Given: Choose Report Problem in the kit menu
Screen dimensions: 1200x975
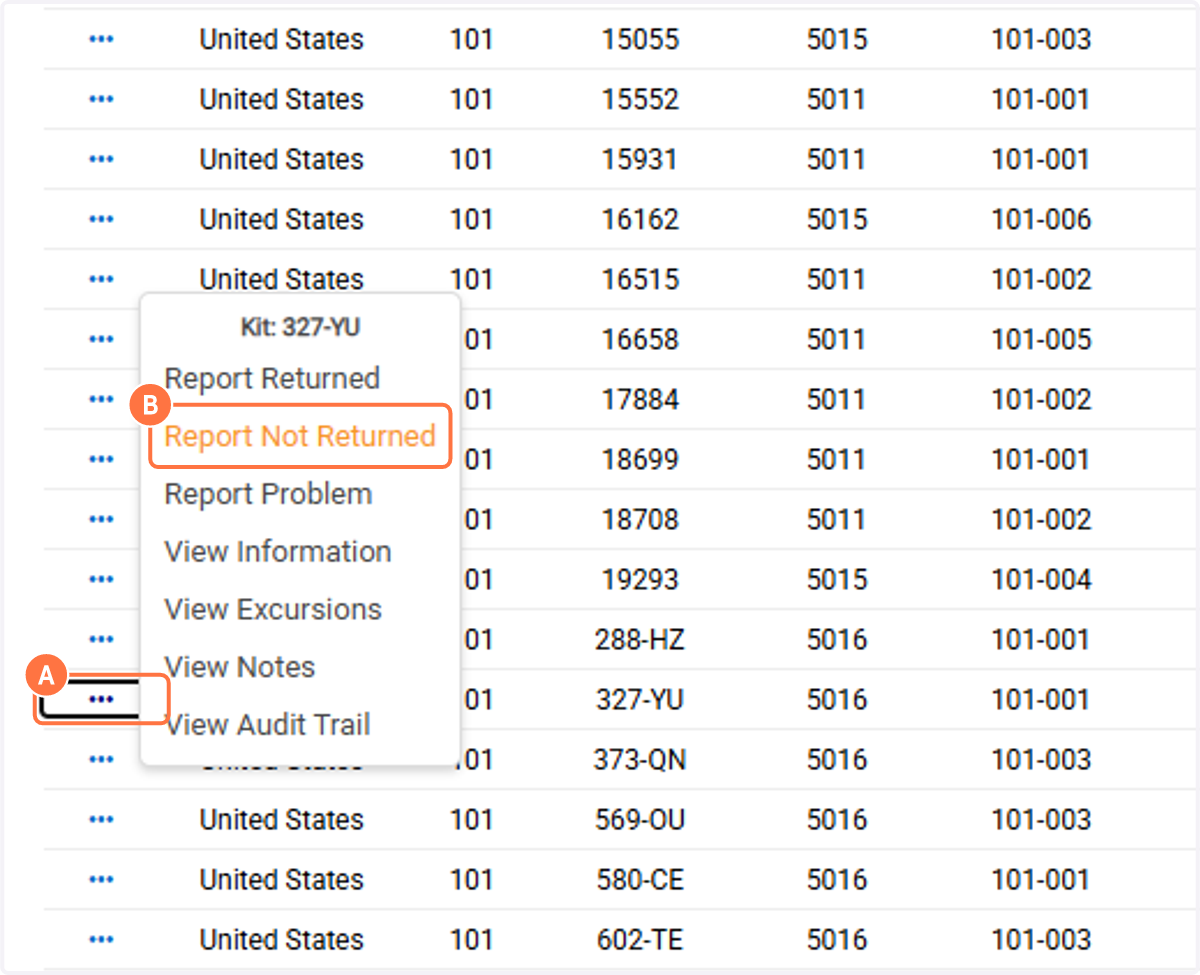Looking at the screenshot, I should pos(268,495).
